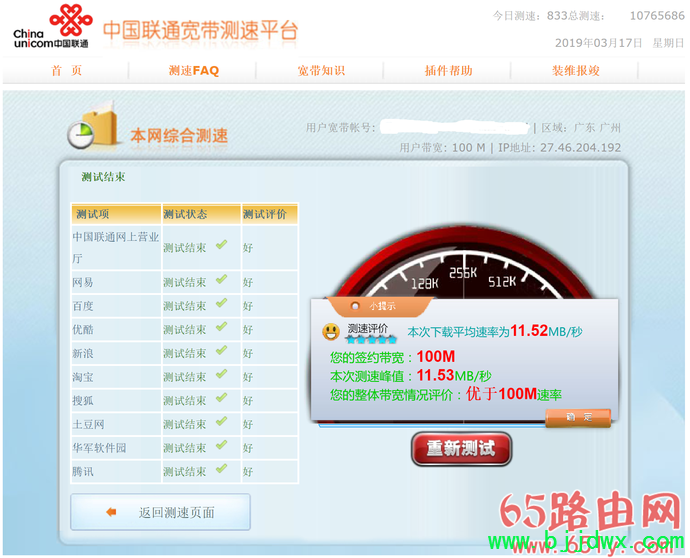Click the 返回测速页面 back button
This screenshot has width=690, height=558.
160,512
